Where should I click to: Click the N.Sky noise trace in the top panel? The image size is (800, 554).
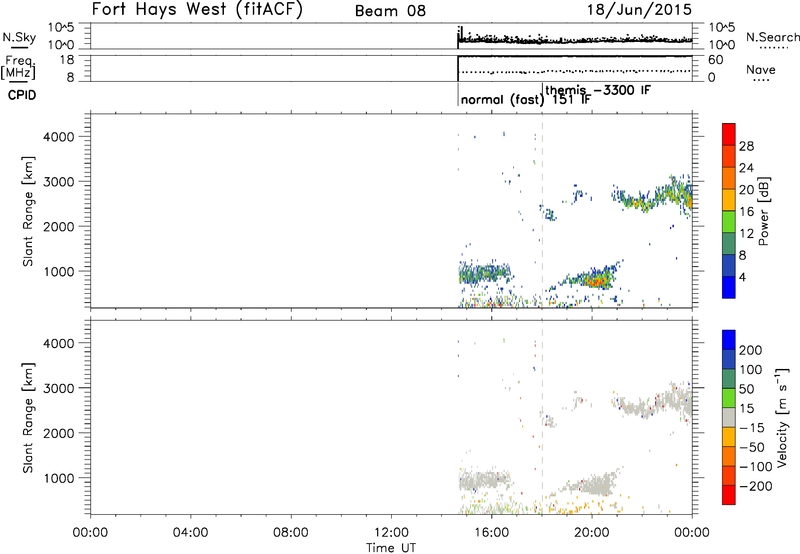pos(574,39)
